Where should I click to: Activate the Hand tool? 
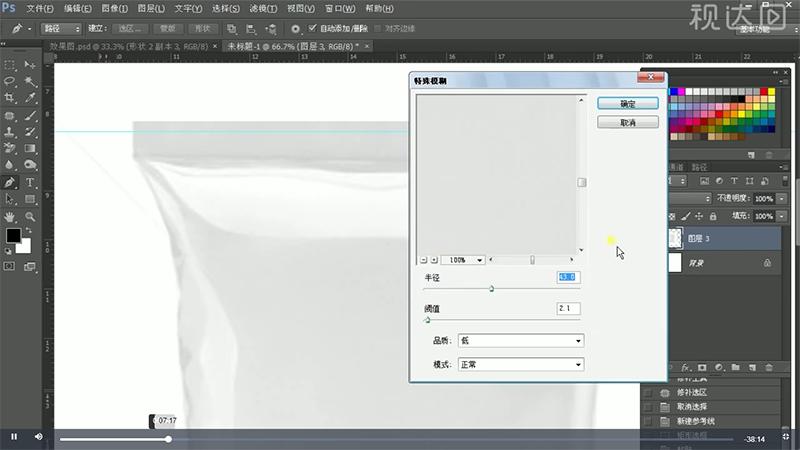click(x=10, y=216)
